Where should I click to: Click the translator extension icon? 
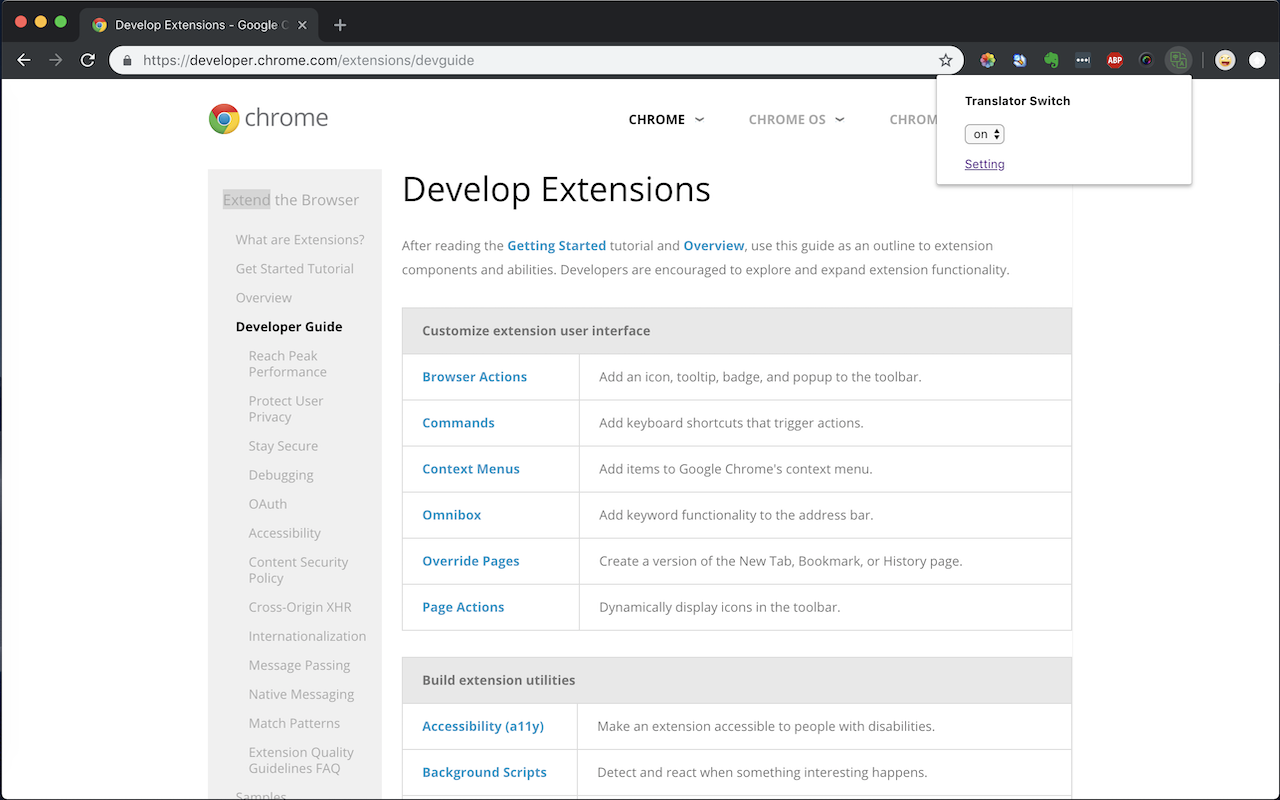(x=1179, y=60)
